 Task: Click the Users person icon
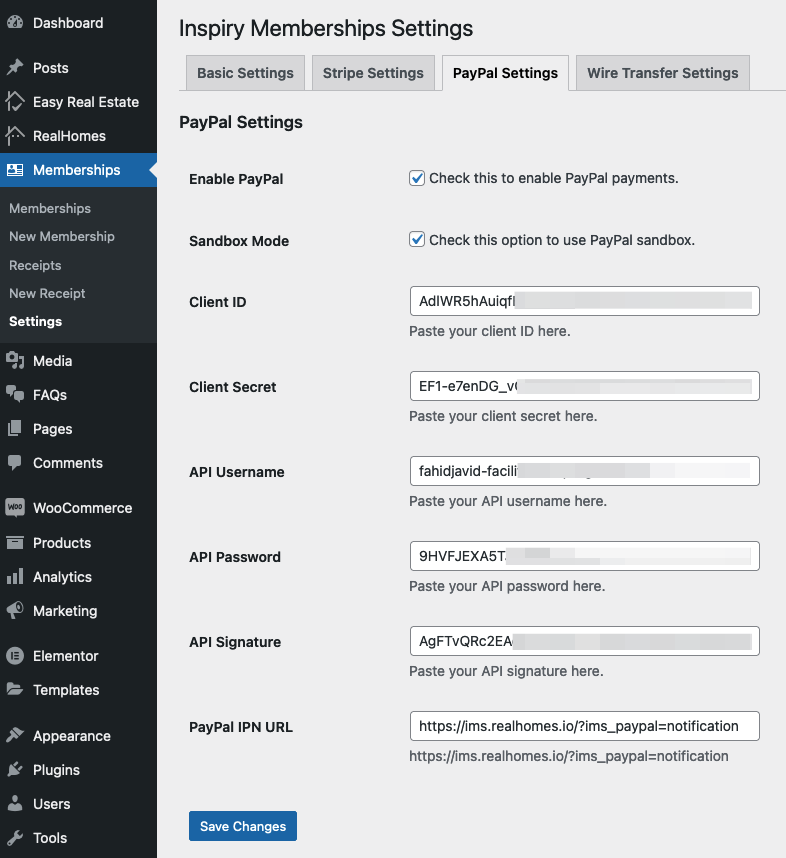[x=15, y=803]
